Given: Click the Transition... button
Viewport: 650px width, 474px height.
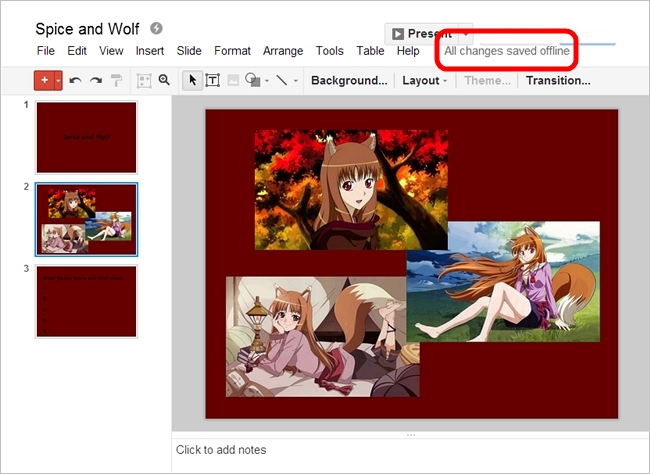Looking at the screenshot, I should [x=558, y=80].
